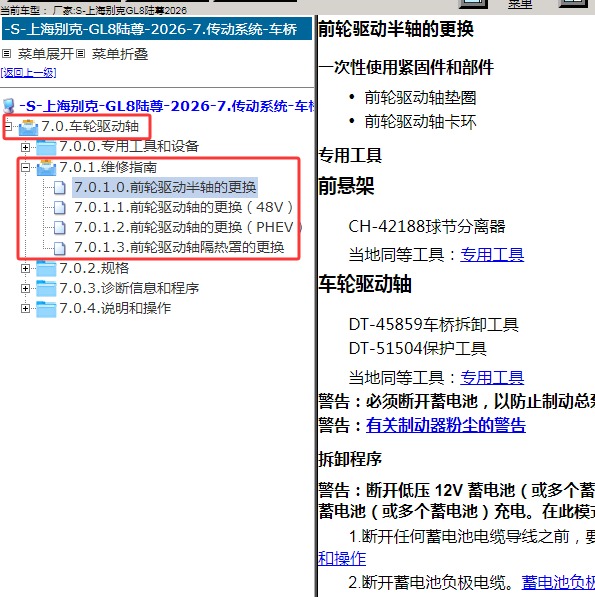Click the text DT-51504保护工具
Image resolution: width=595 pixels, height=597 pixels.
(418, 348)
